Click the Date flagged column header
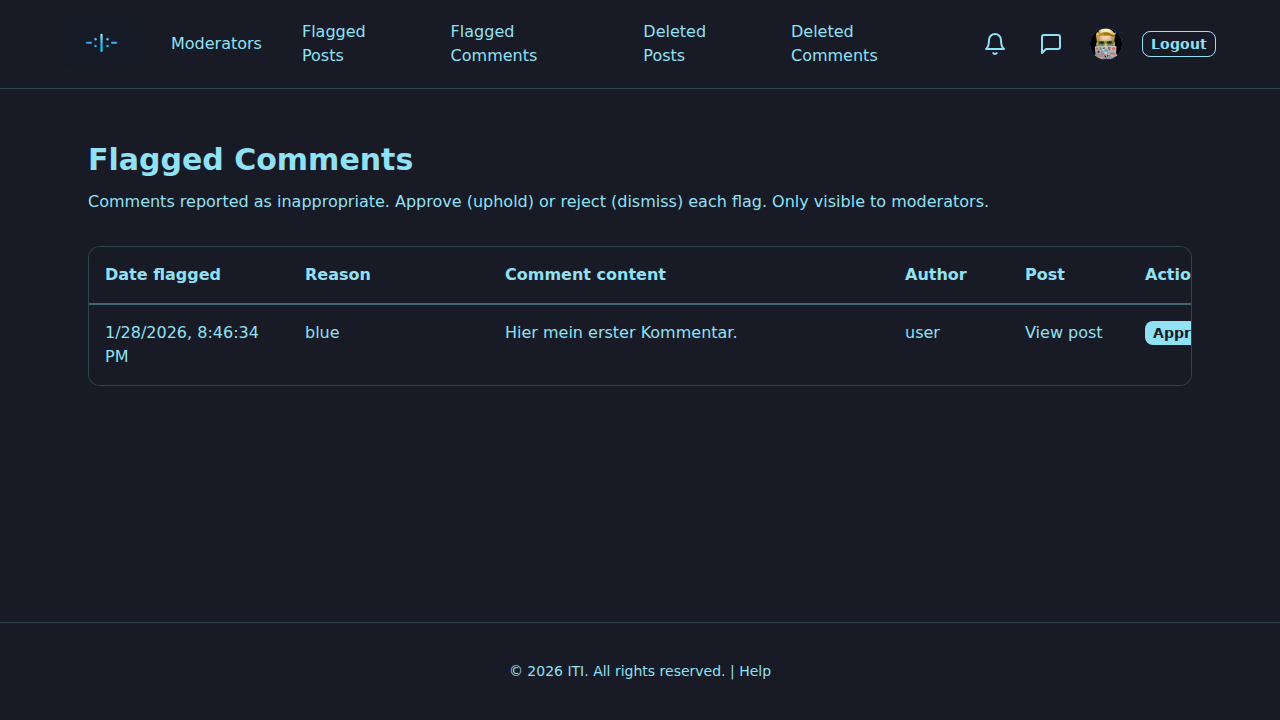Viewport: 1280px width, 720px height. 163,274
